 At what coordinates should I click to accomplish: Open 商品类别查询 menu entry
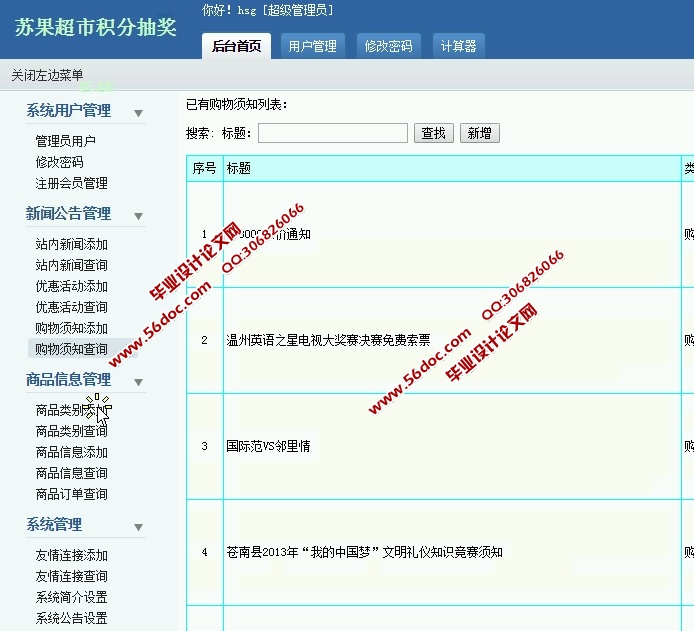click(x=72, y=431)
